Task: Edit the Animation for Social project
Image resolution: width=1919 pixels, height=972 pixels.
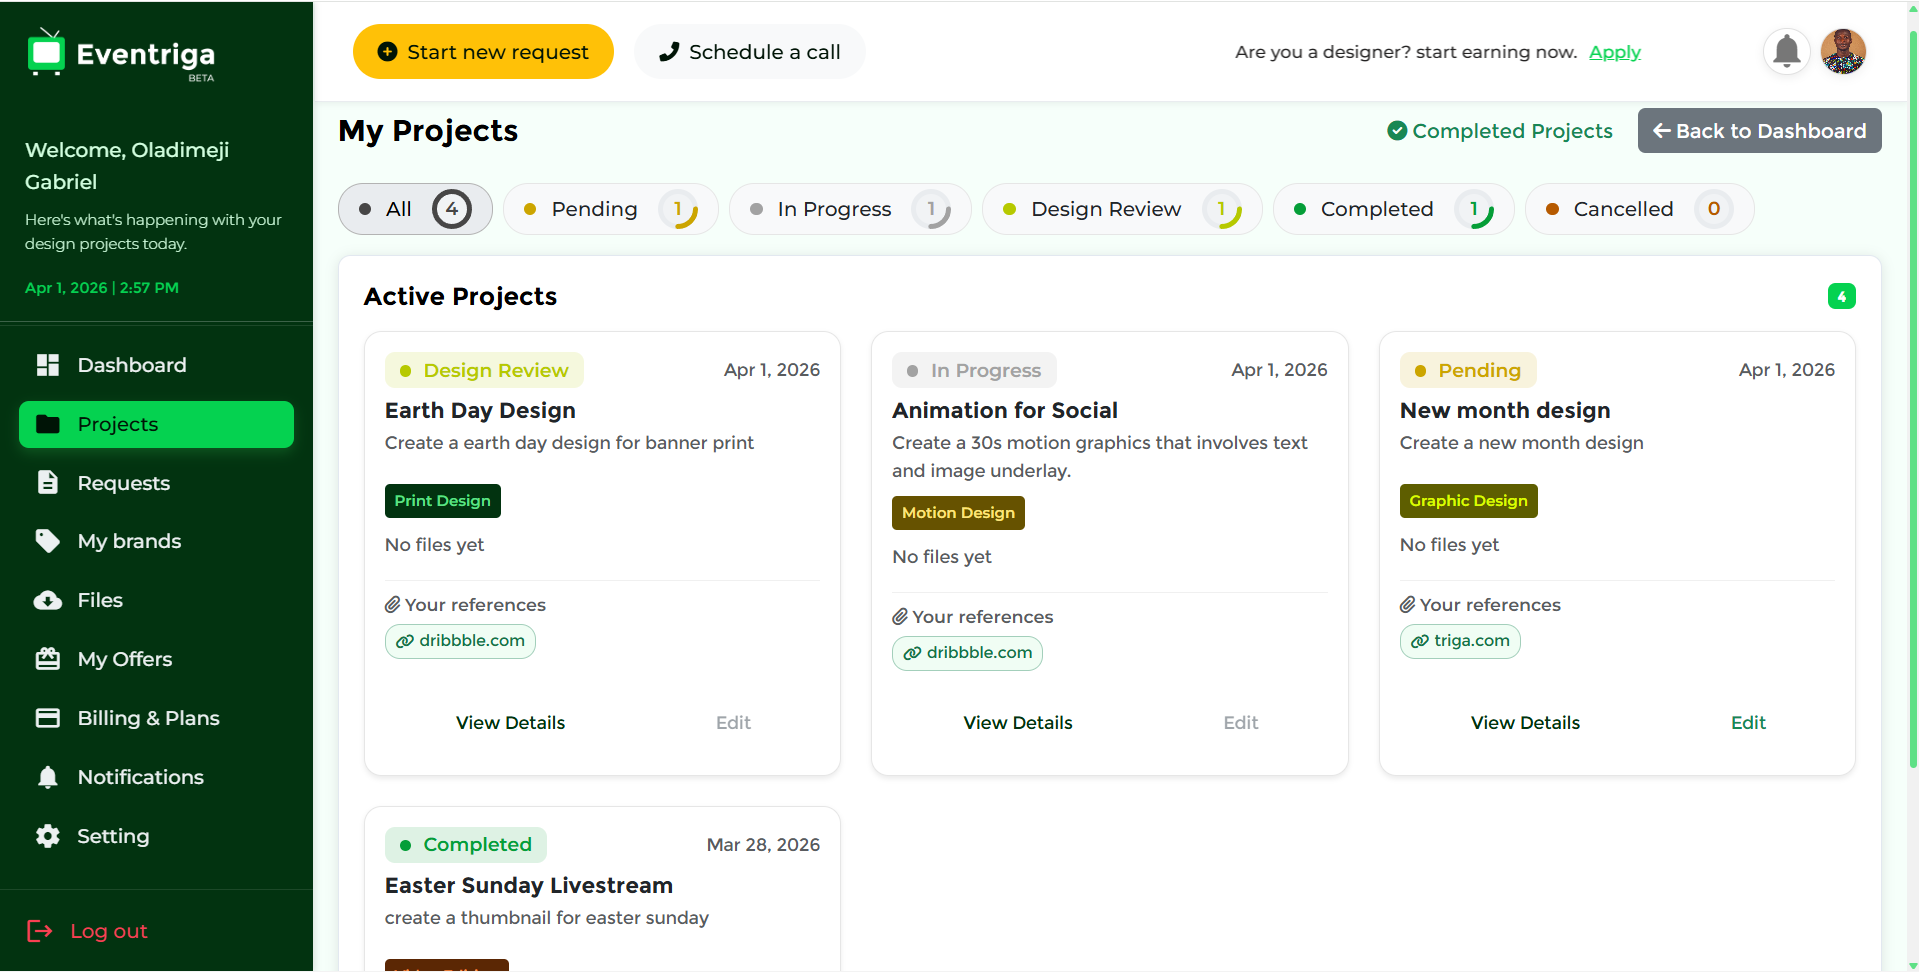Action: pos(1241,723)
